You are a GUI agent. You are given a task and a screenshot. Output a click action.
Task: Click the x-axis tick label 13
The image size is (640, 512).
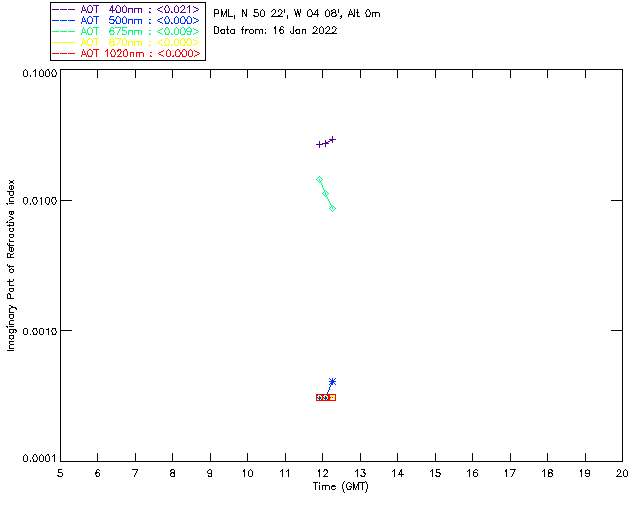click(x=360, y=473)
